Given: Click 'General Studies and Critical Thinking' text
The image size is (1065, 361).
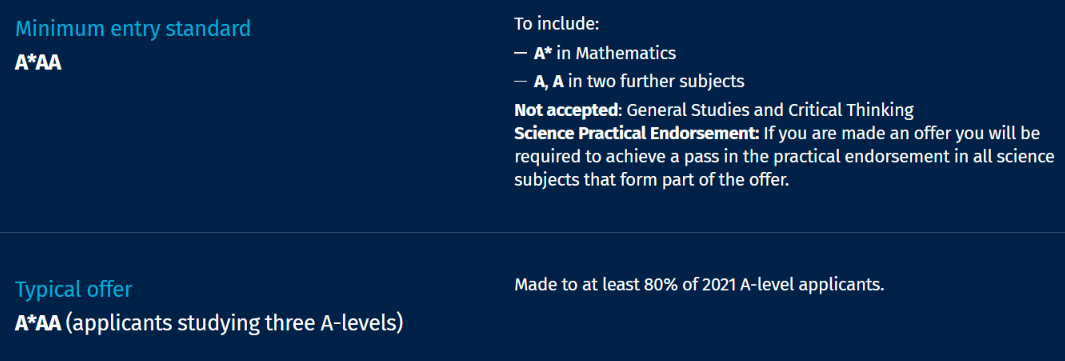Looking at the screenshot, I should pyautogui.click(x=770, y=109).
